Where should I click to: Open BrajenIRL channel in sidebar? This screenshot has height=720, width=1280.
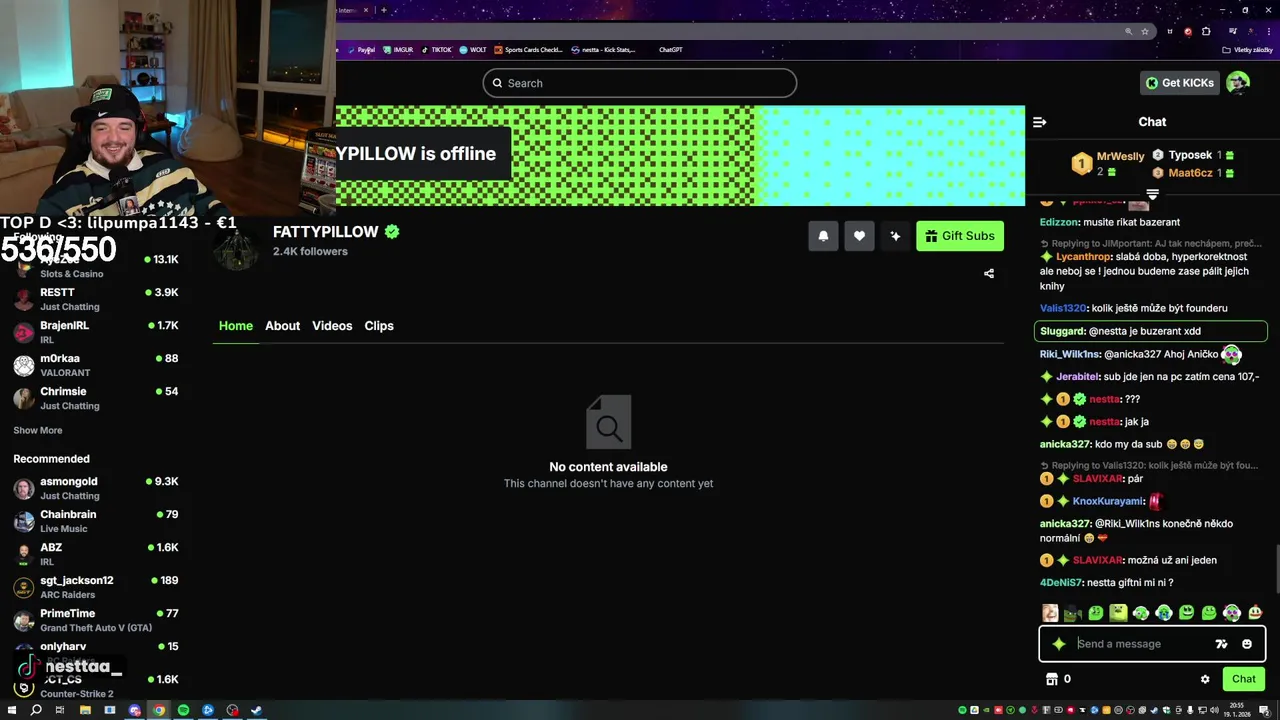click(x=97, y=332)
